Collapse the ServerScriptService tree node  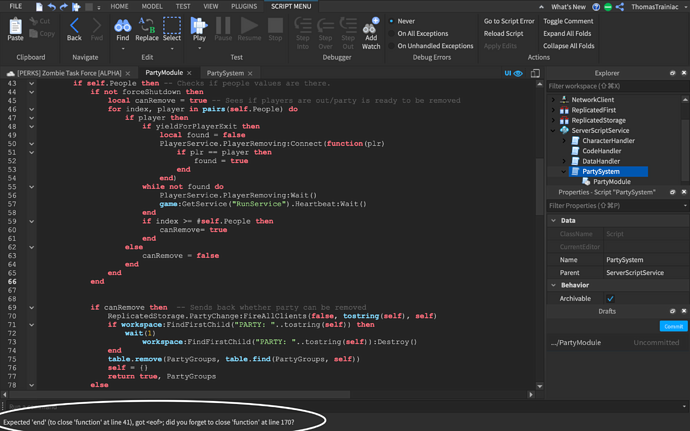(x=553, y=130)
